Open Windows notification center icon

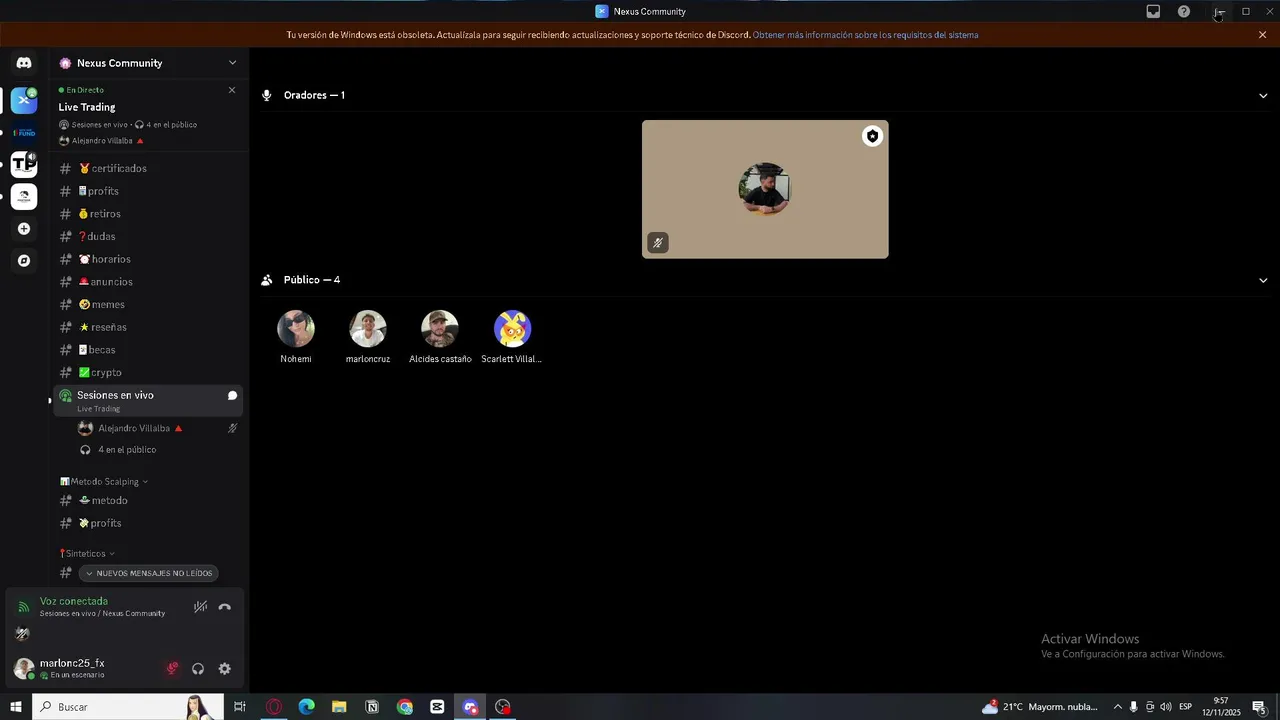click(1260, 707)
